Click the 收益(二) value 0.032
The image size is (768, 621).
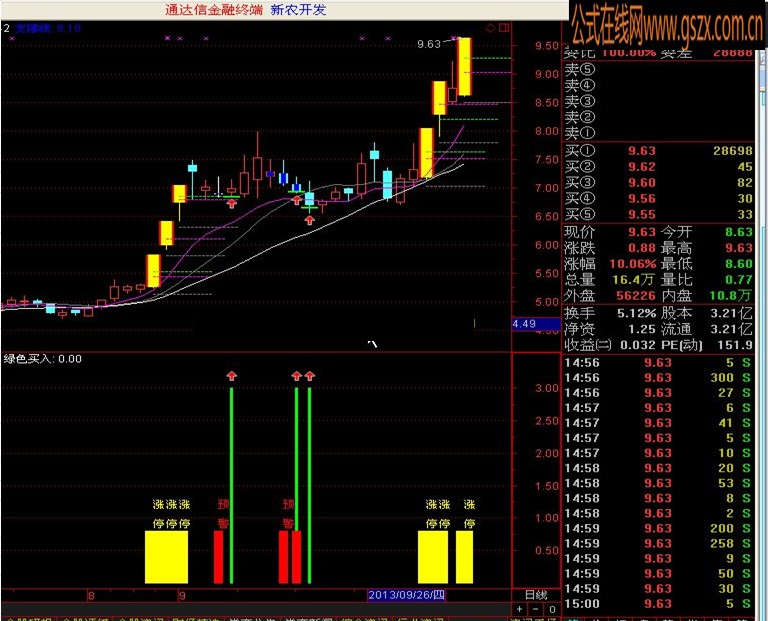638,345
